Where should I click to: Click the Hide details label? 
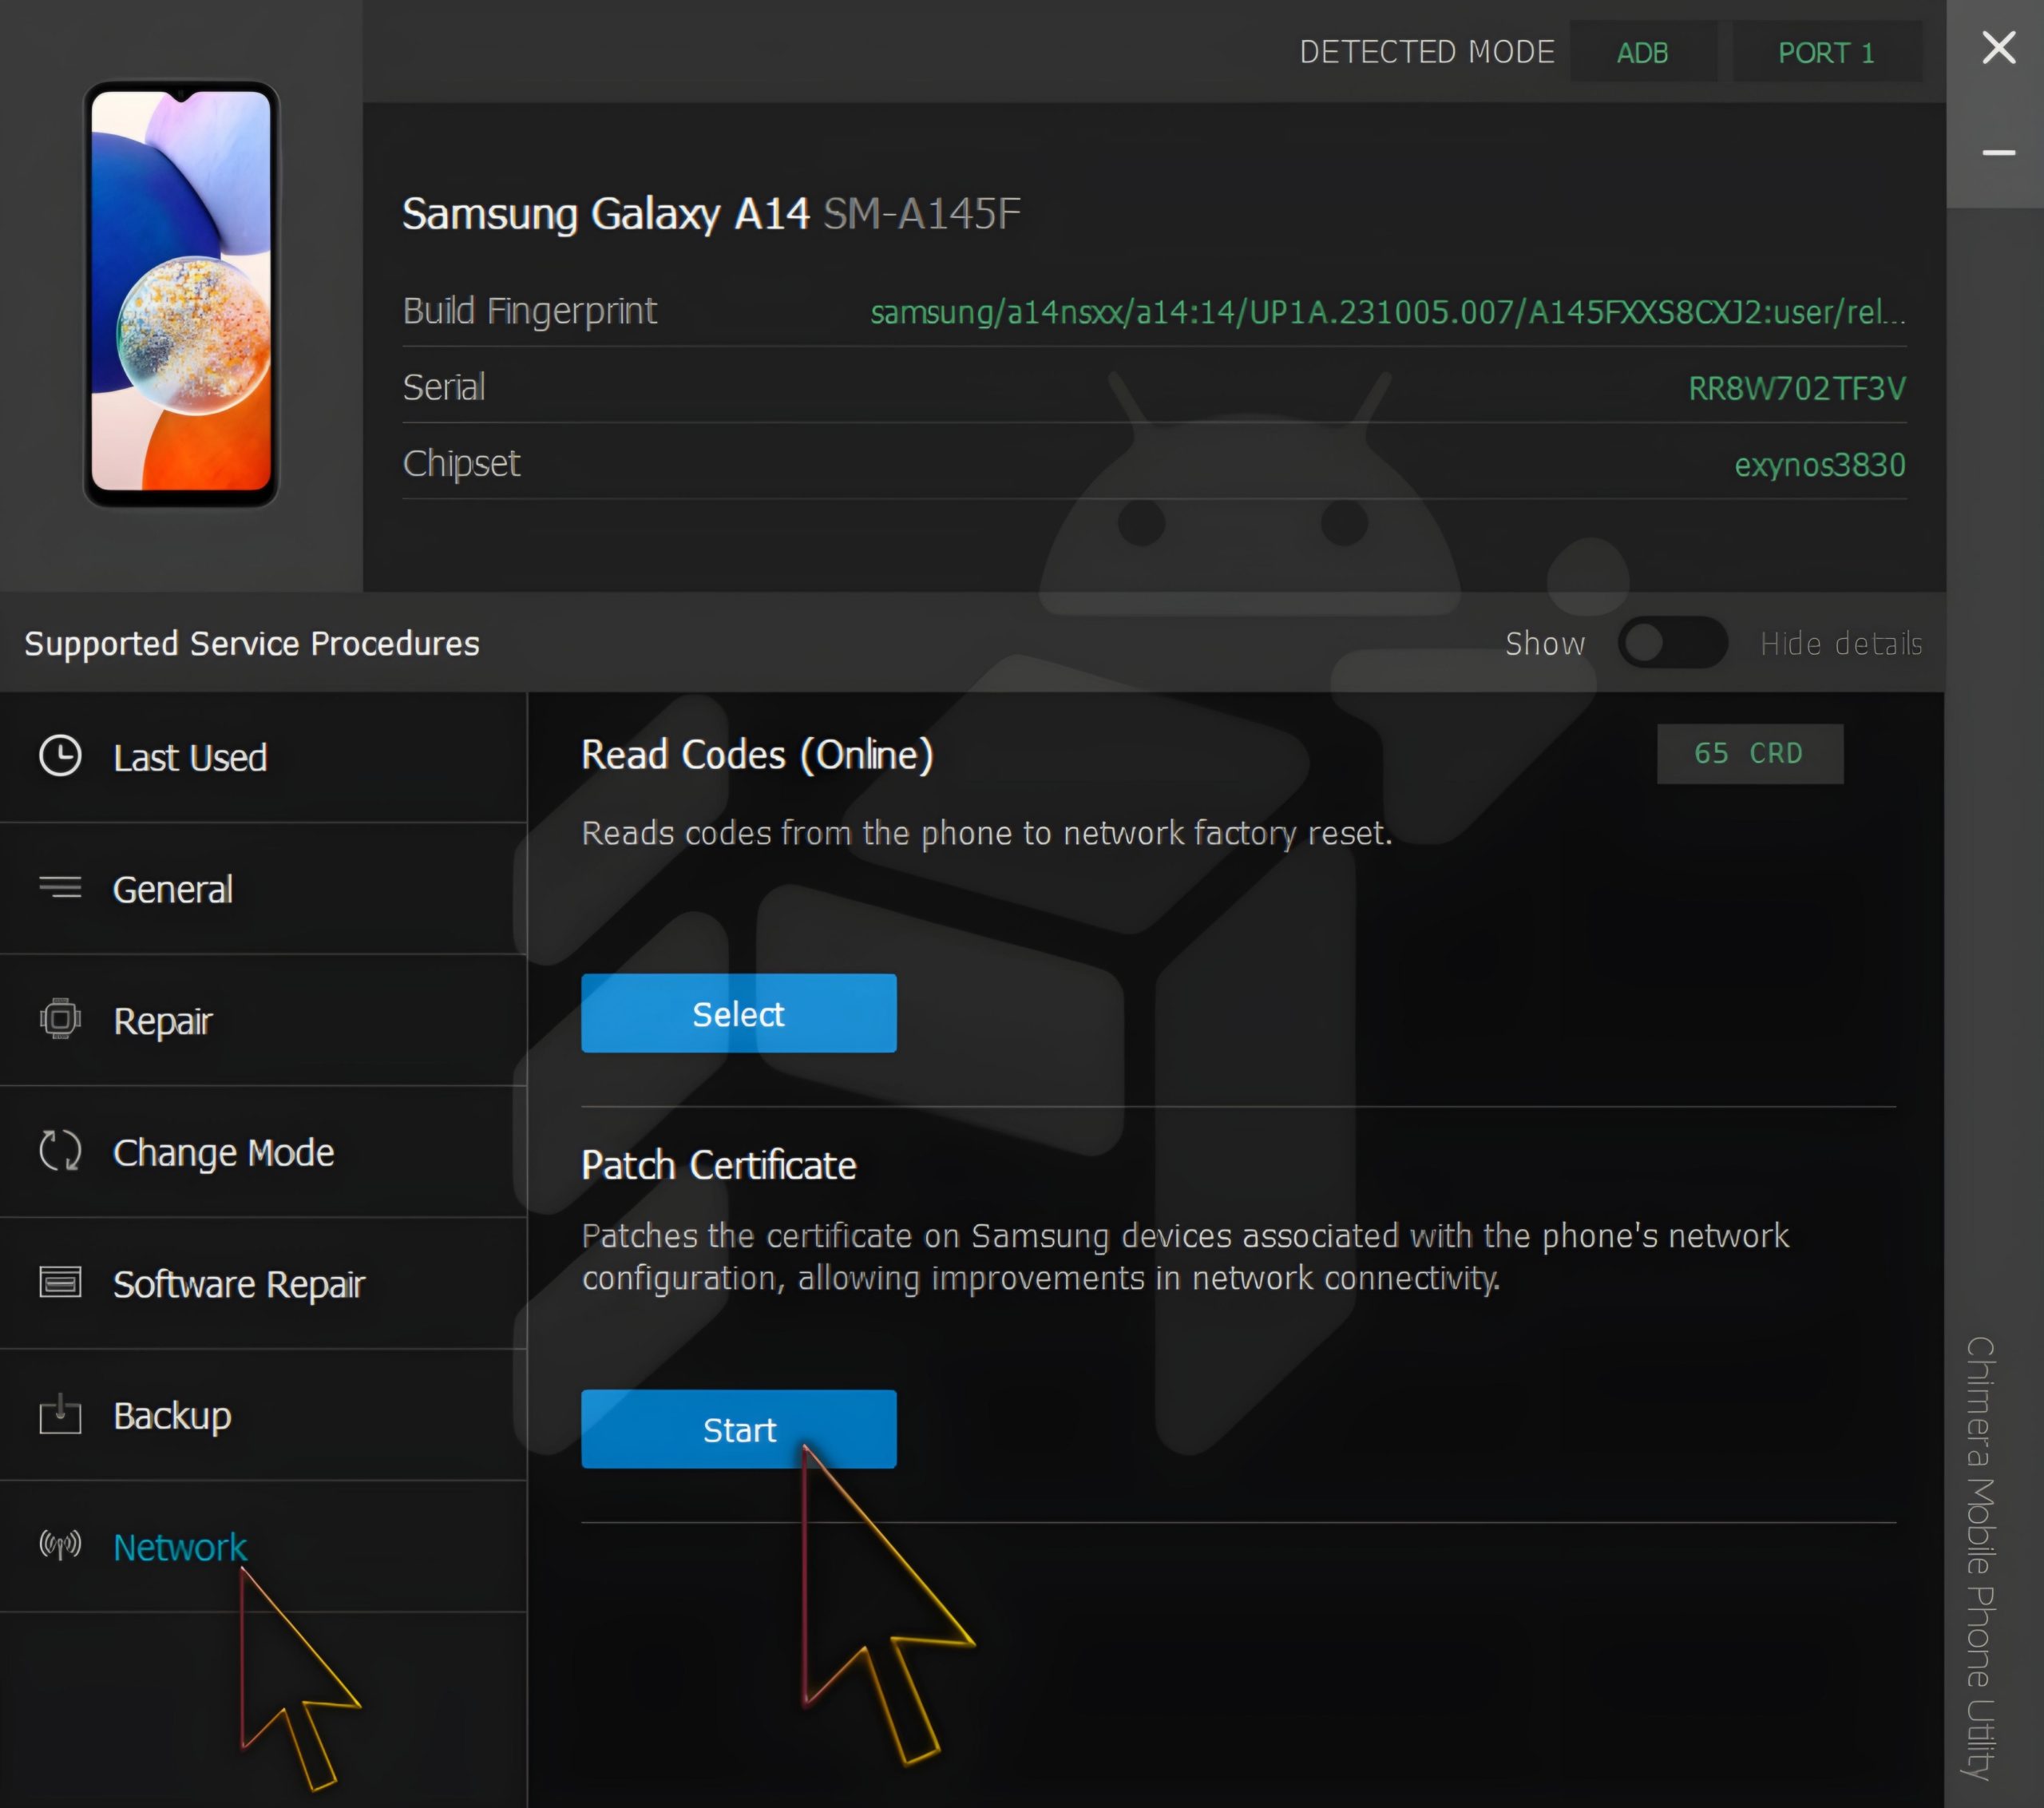click(x=1841, y=643)
